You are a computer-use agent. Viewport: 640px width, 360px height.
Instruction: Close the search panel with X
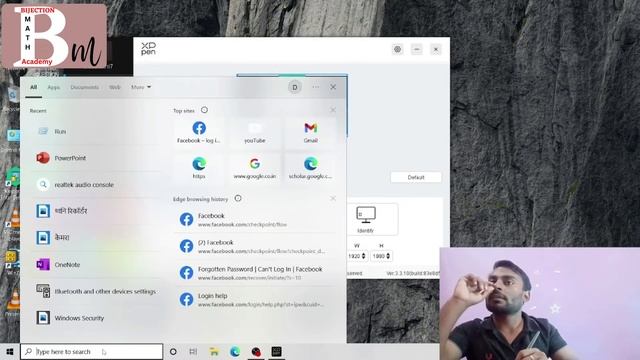tap(333, 87)
